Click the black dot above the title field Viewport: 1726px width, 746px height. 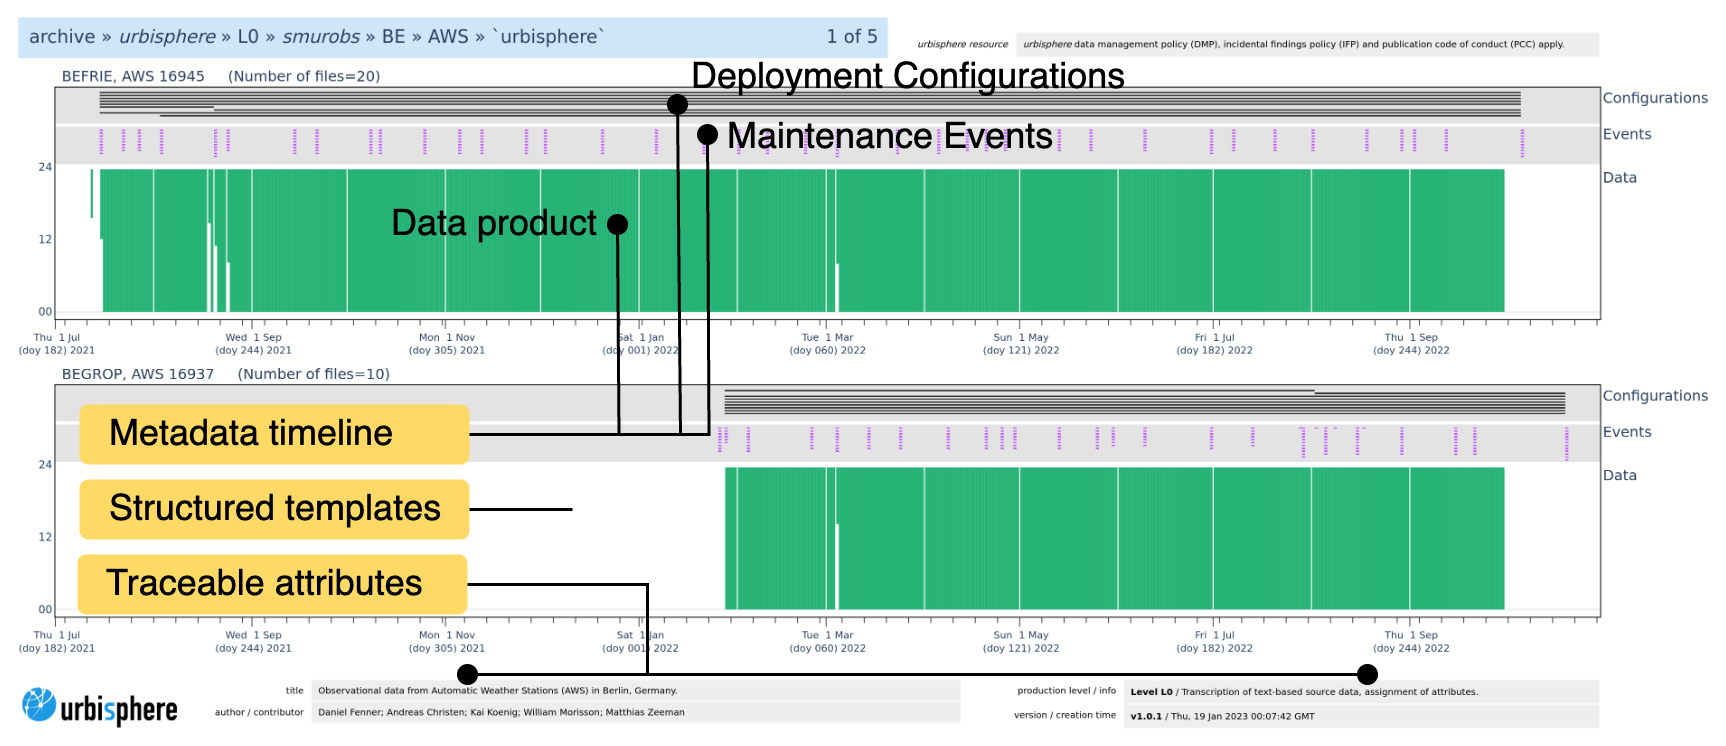(467, 674)
